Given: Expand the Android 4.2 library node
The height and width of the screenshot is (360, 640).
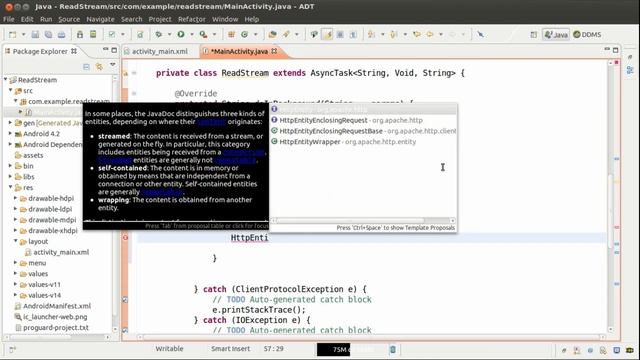Looking at the screenshot, I should tap(11, 133).
